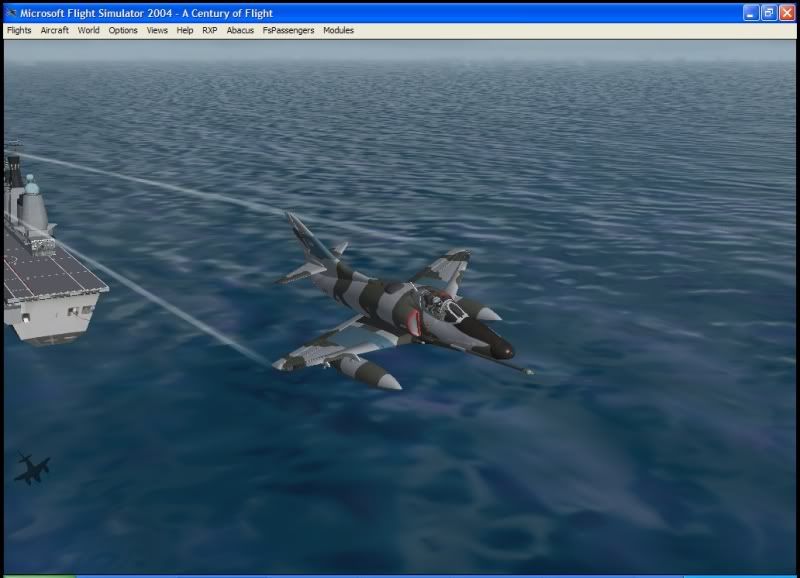Click the Flight Simulator title bar icon
Image resolution: width=800 pixels, height=578 pixels.
tap(11, 13)
